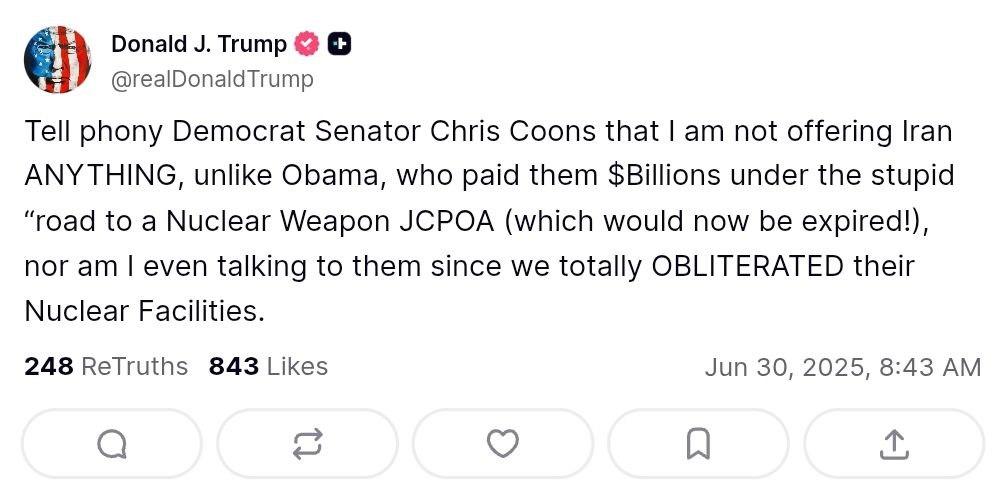This screenshot has height=504, width=1000.
Task: Share the post via upload arrow icon
Action: pyautogui.click(x=895, y=443)
